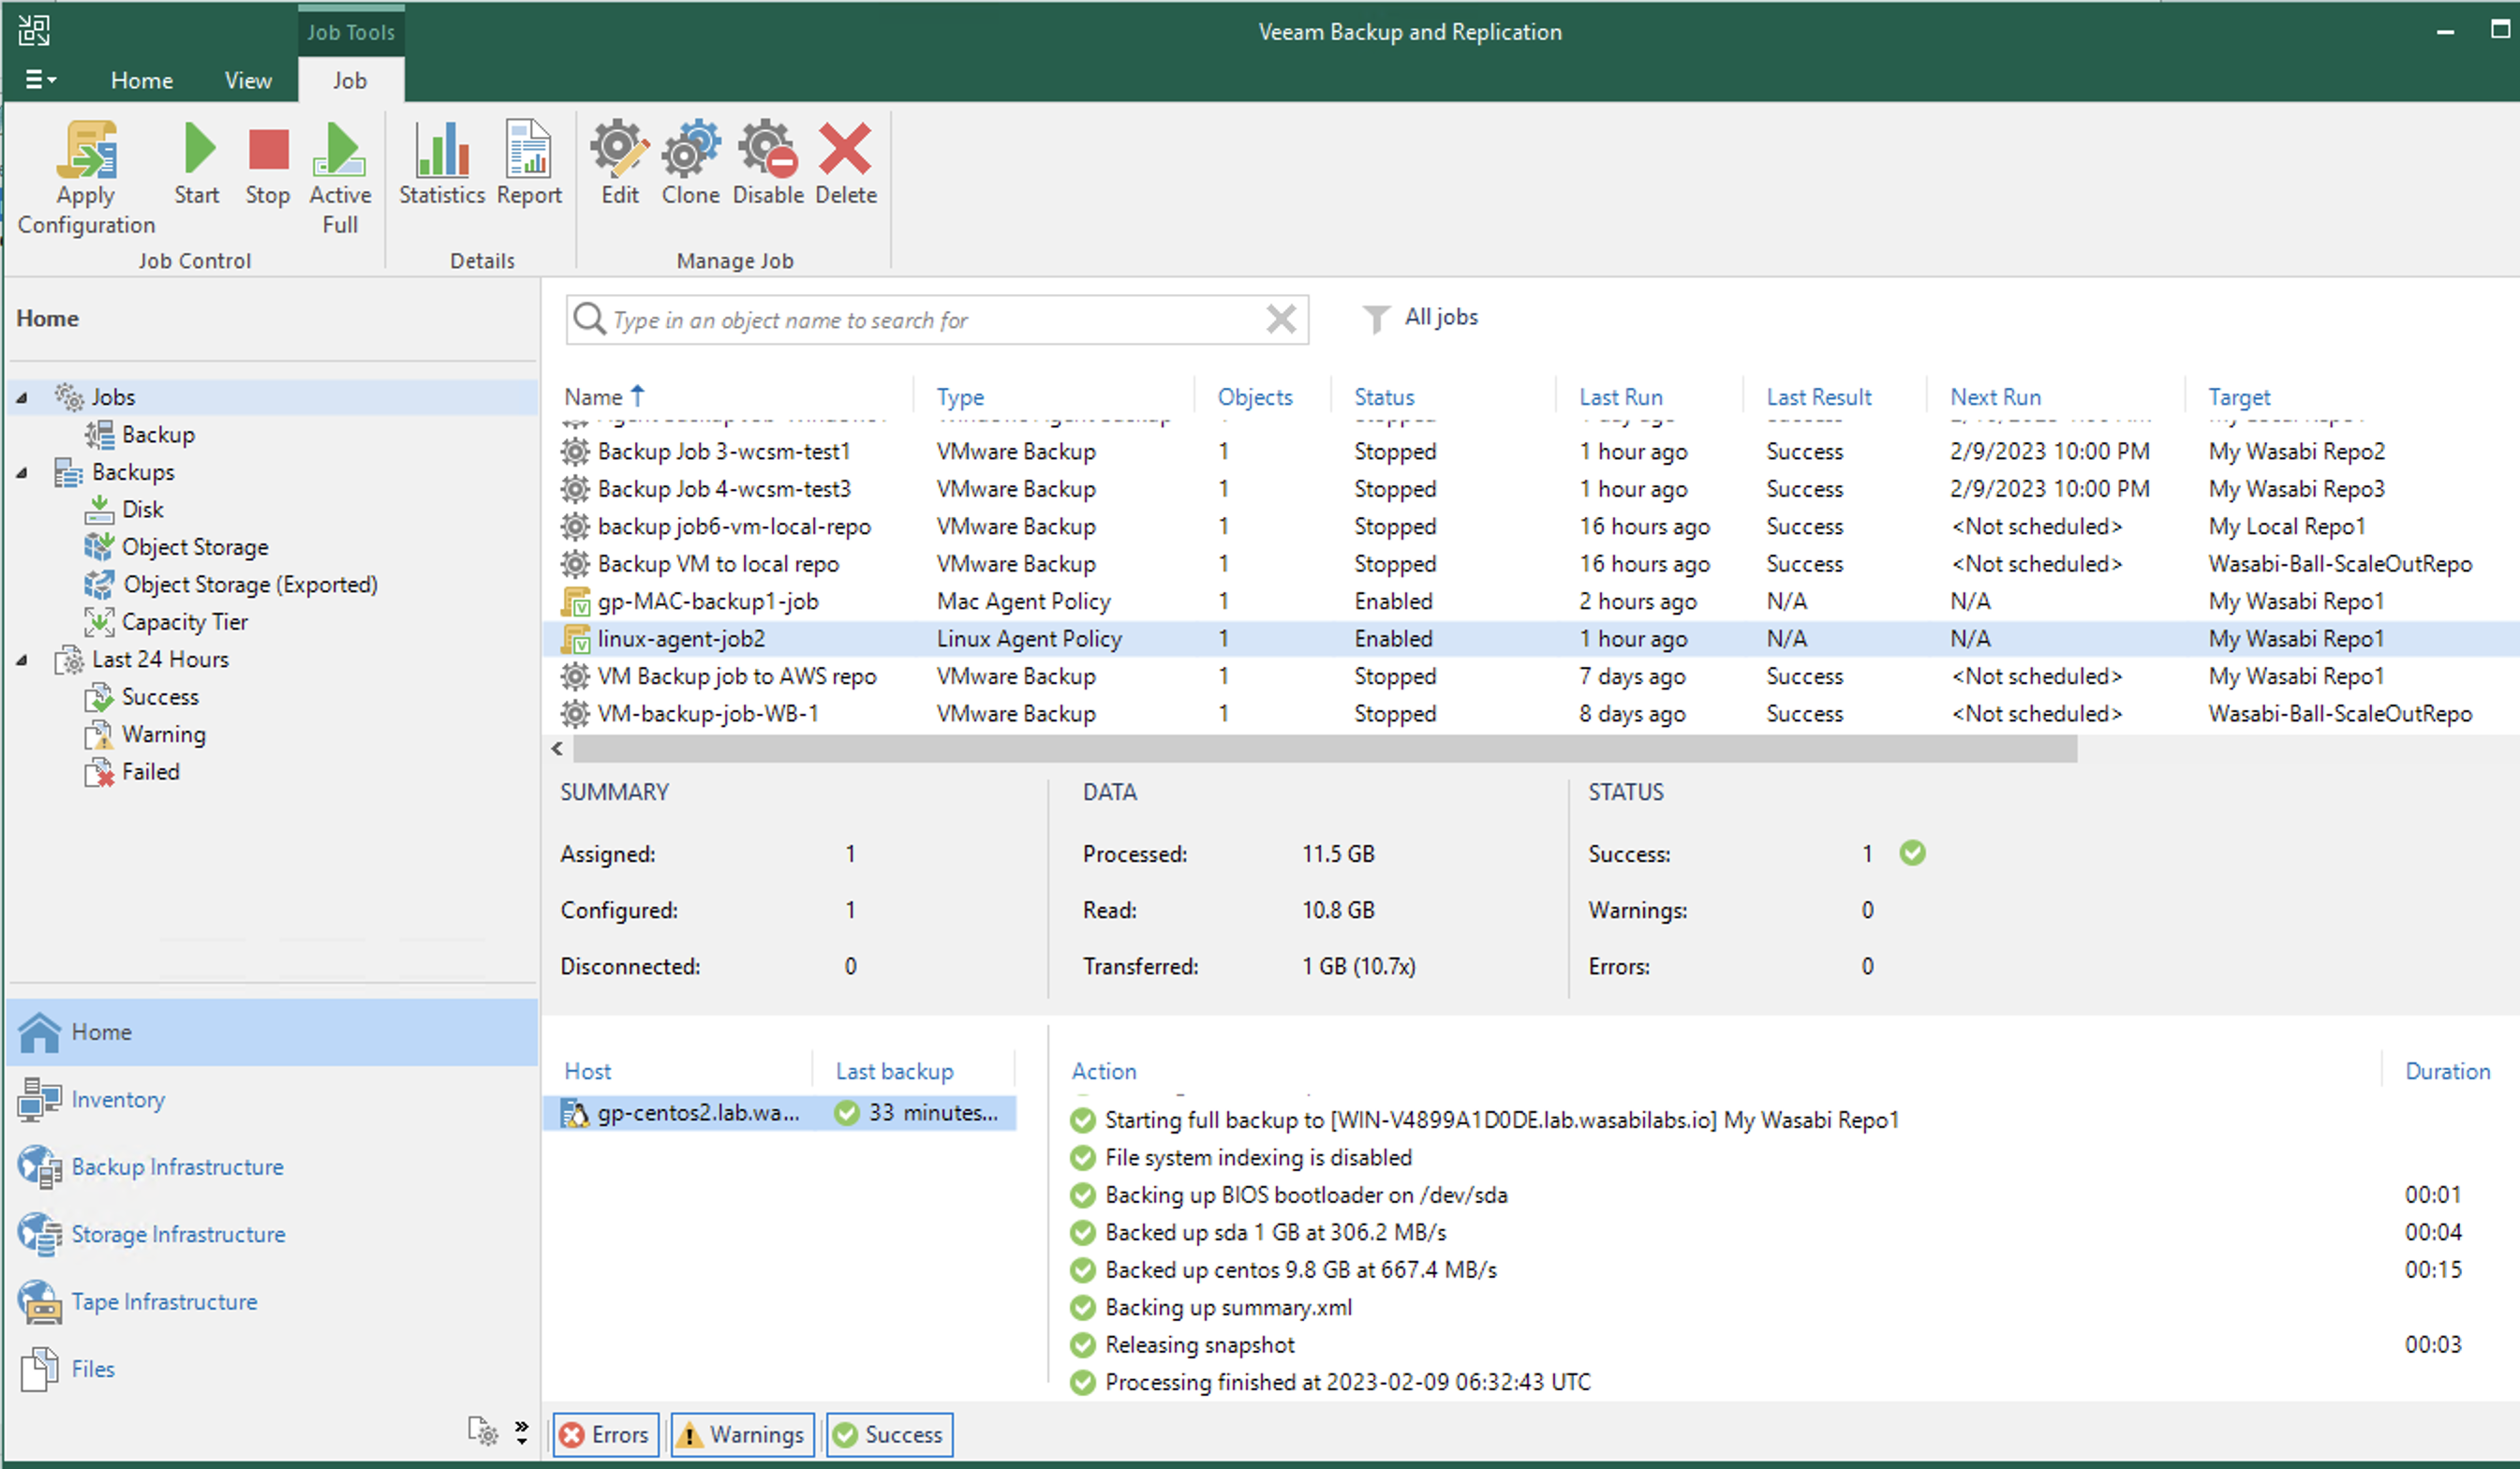
Task: Stop the running job
Action: pyautogui.click(x=268, y=164)
